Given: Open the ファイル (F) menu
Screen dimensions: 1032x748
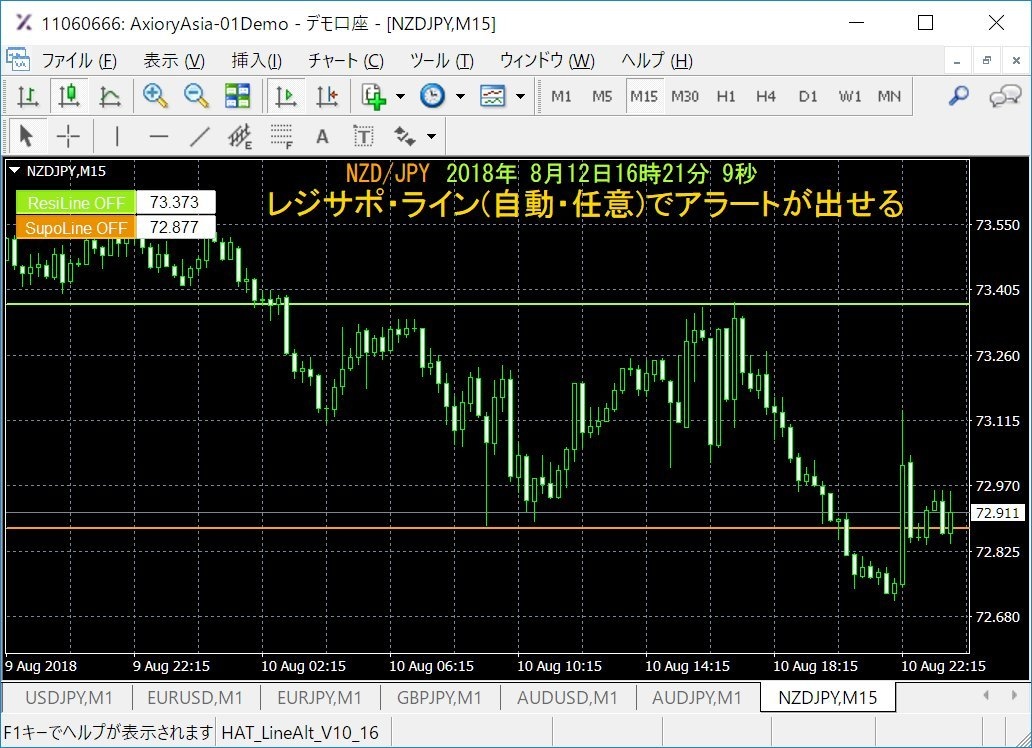Looking at the screenshot, I should click(79, 61).
